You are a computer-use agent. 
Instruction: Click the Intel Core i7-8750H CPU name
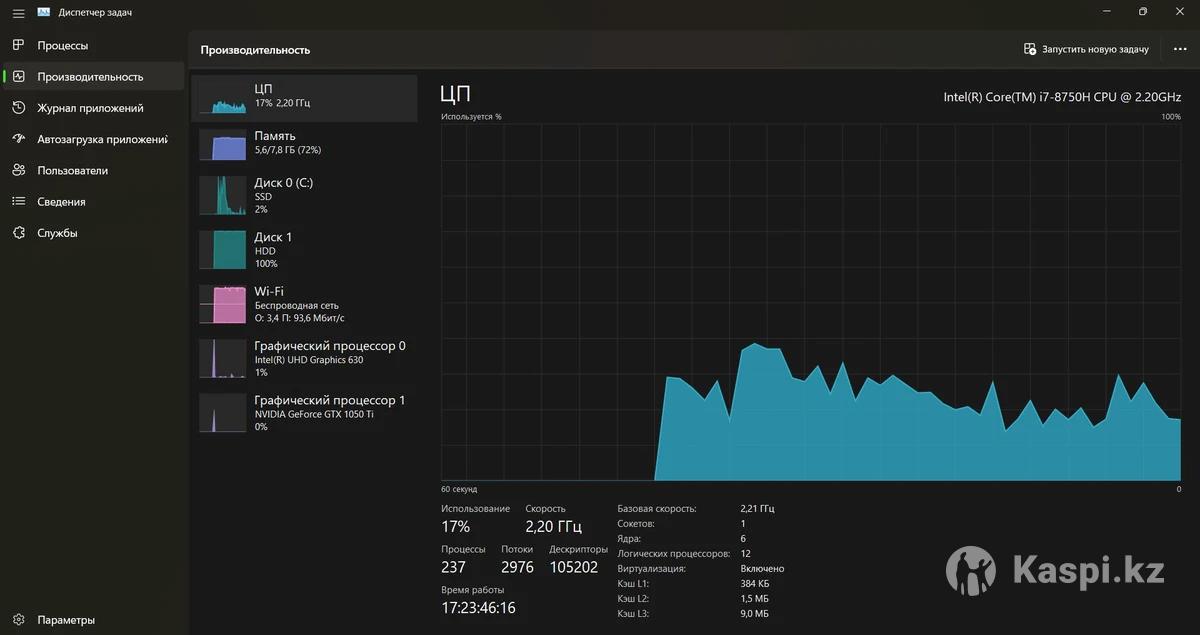click(1062, 97)
